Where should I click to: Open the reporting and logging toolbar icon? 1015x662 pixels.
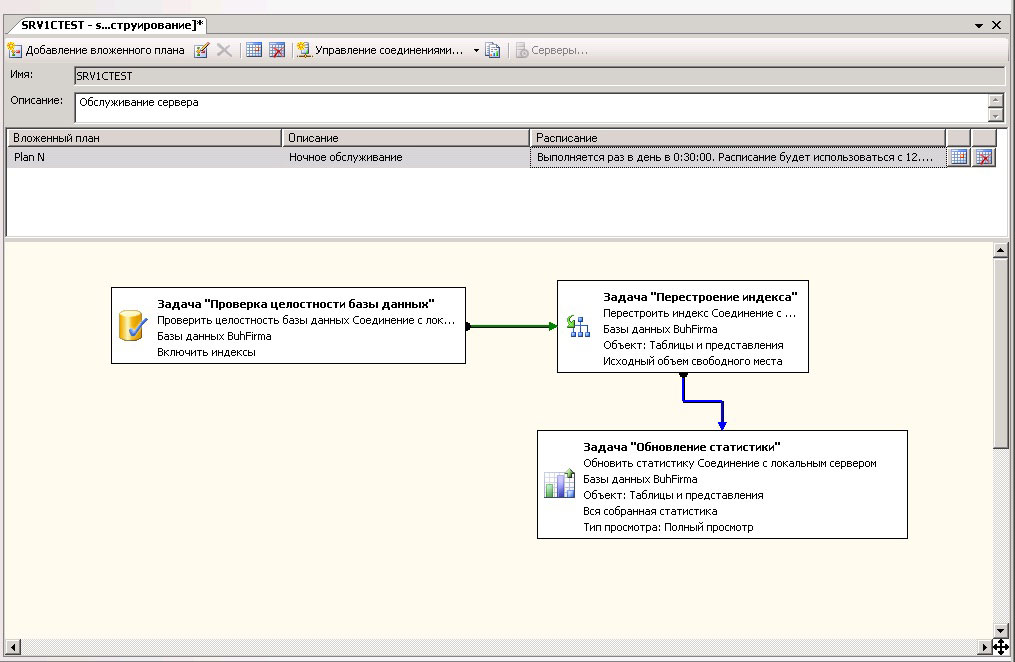coord(492,50)
